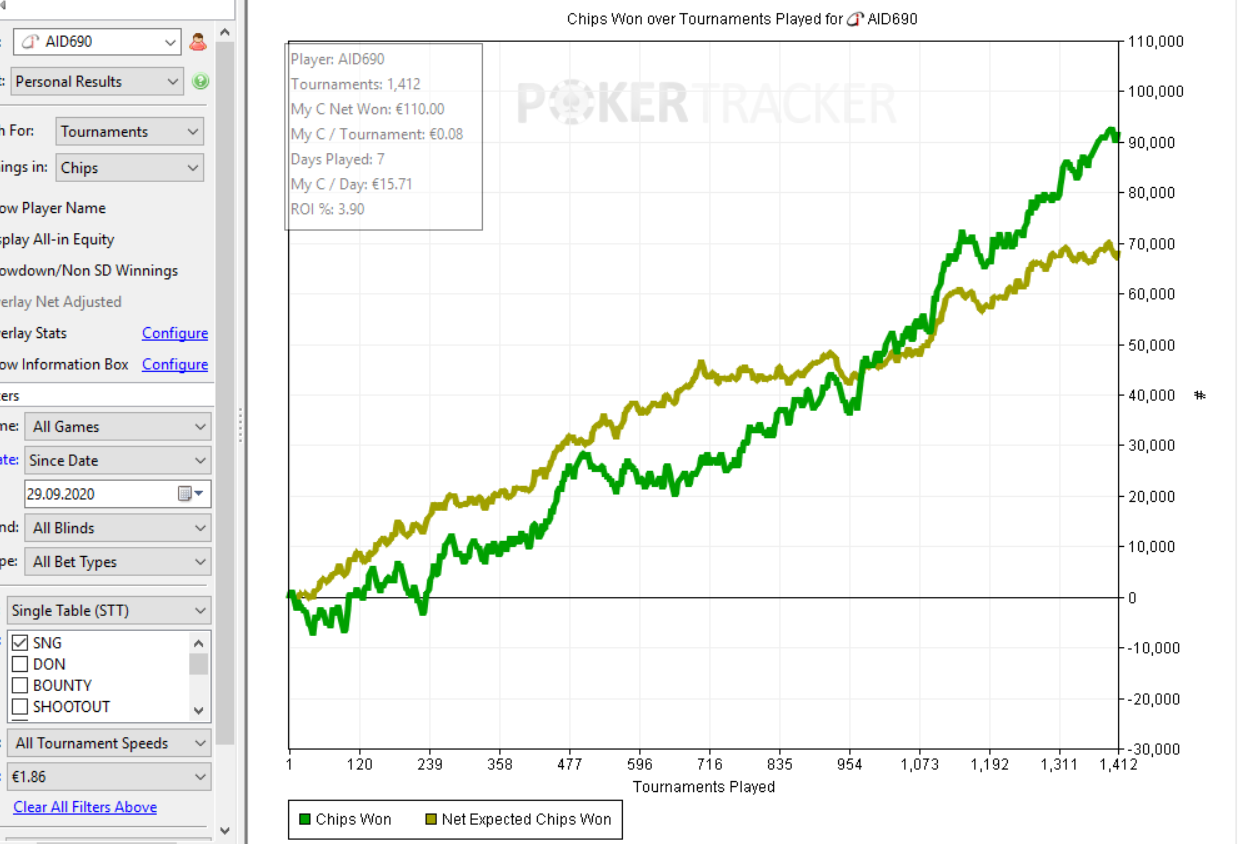Click Configure link next to Overlay Stats

pos(174,333)
